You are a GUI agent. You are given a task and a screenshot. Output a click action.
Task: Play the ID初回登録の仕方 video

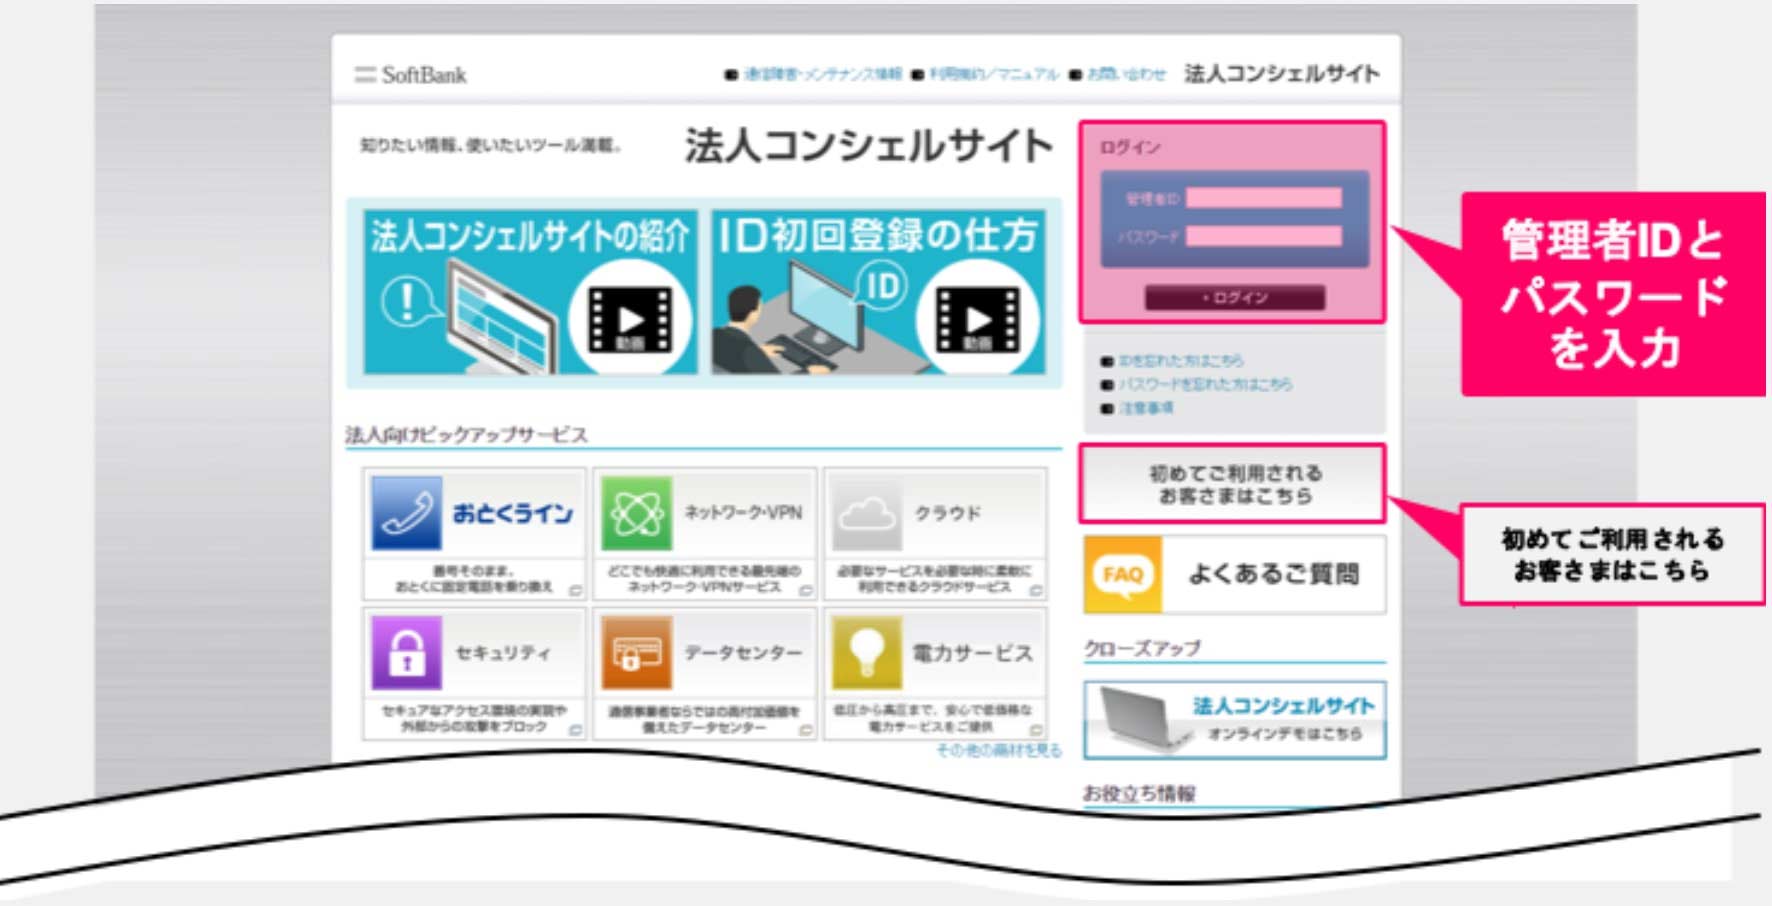[x=977, y=320]
